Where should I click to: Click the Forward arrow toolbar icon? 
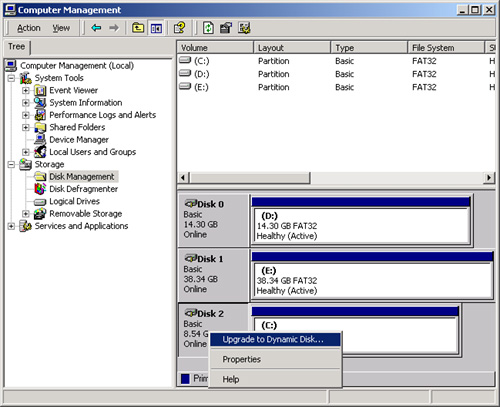(114, 28)
